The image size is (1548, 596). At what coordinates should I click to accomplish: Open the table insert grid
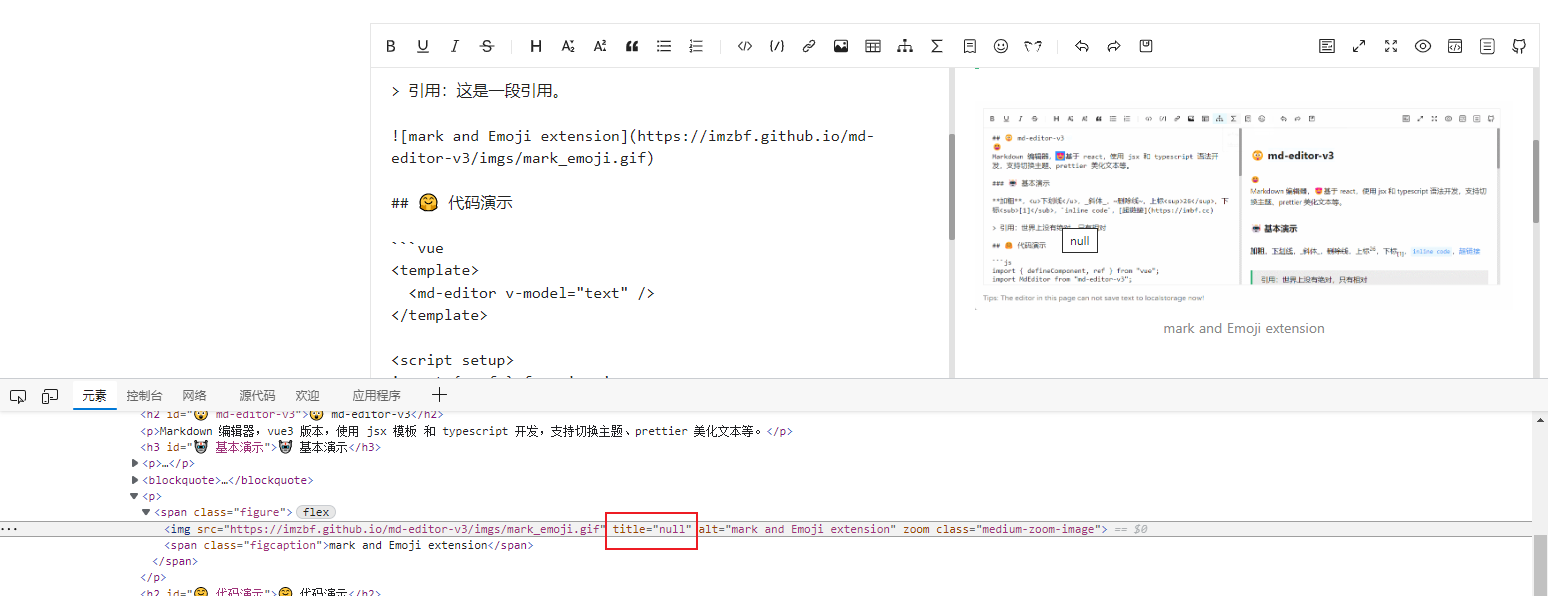tap(873, 46)
